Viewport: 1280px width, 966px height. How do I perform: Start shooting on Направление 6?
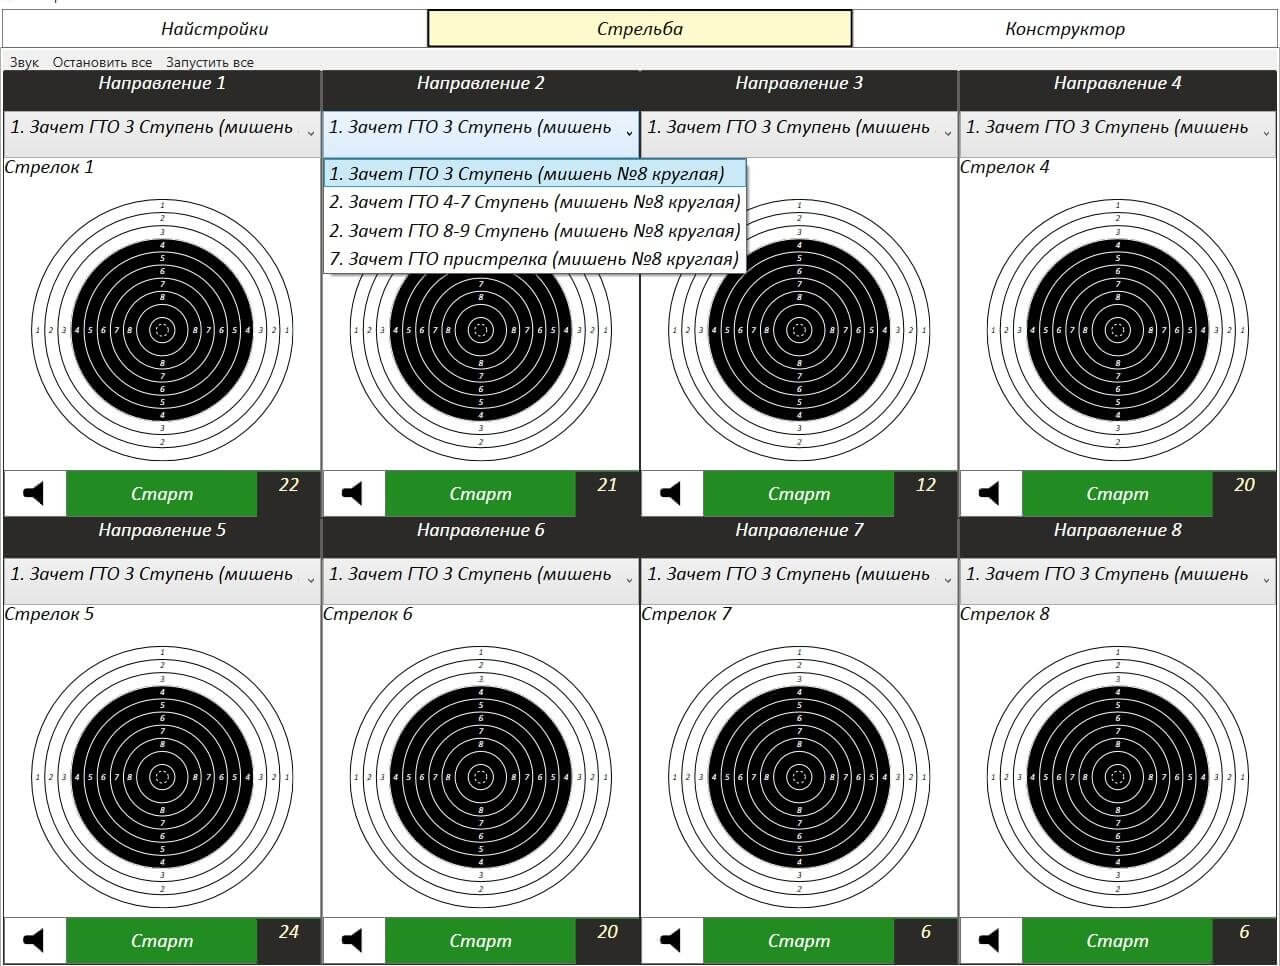480,941
